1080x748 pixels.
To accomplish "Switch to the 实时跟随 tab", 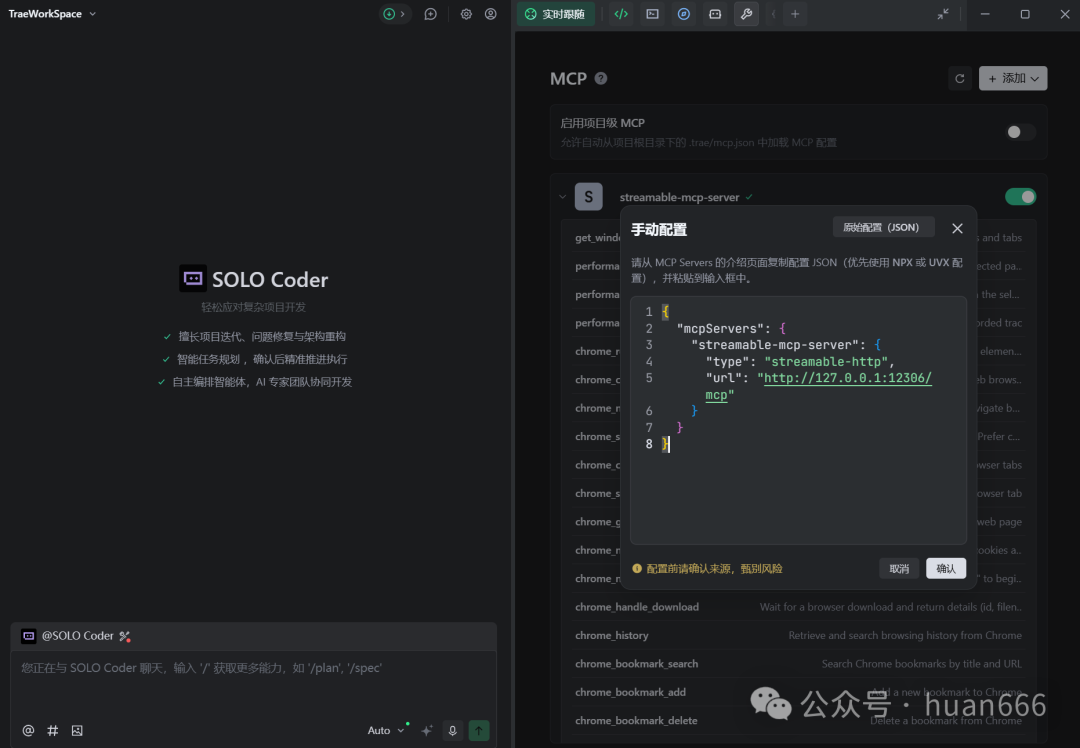I will pos(556,14).
